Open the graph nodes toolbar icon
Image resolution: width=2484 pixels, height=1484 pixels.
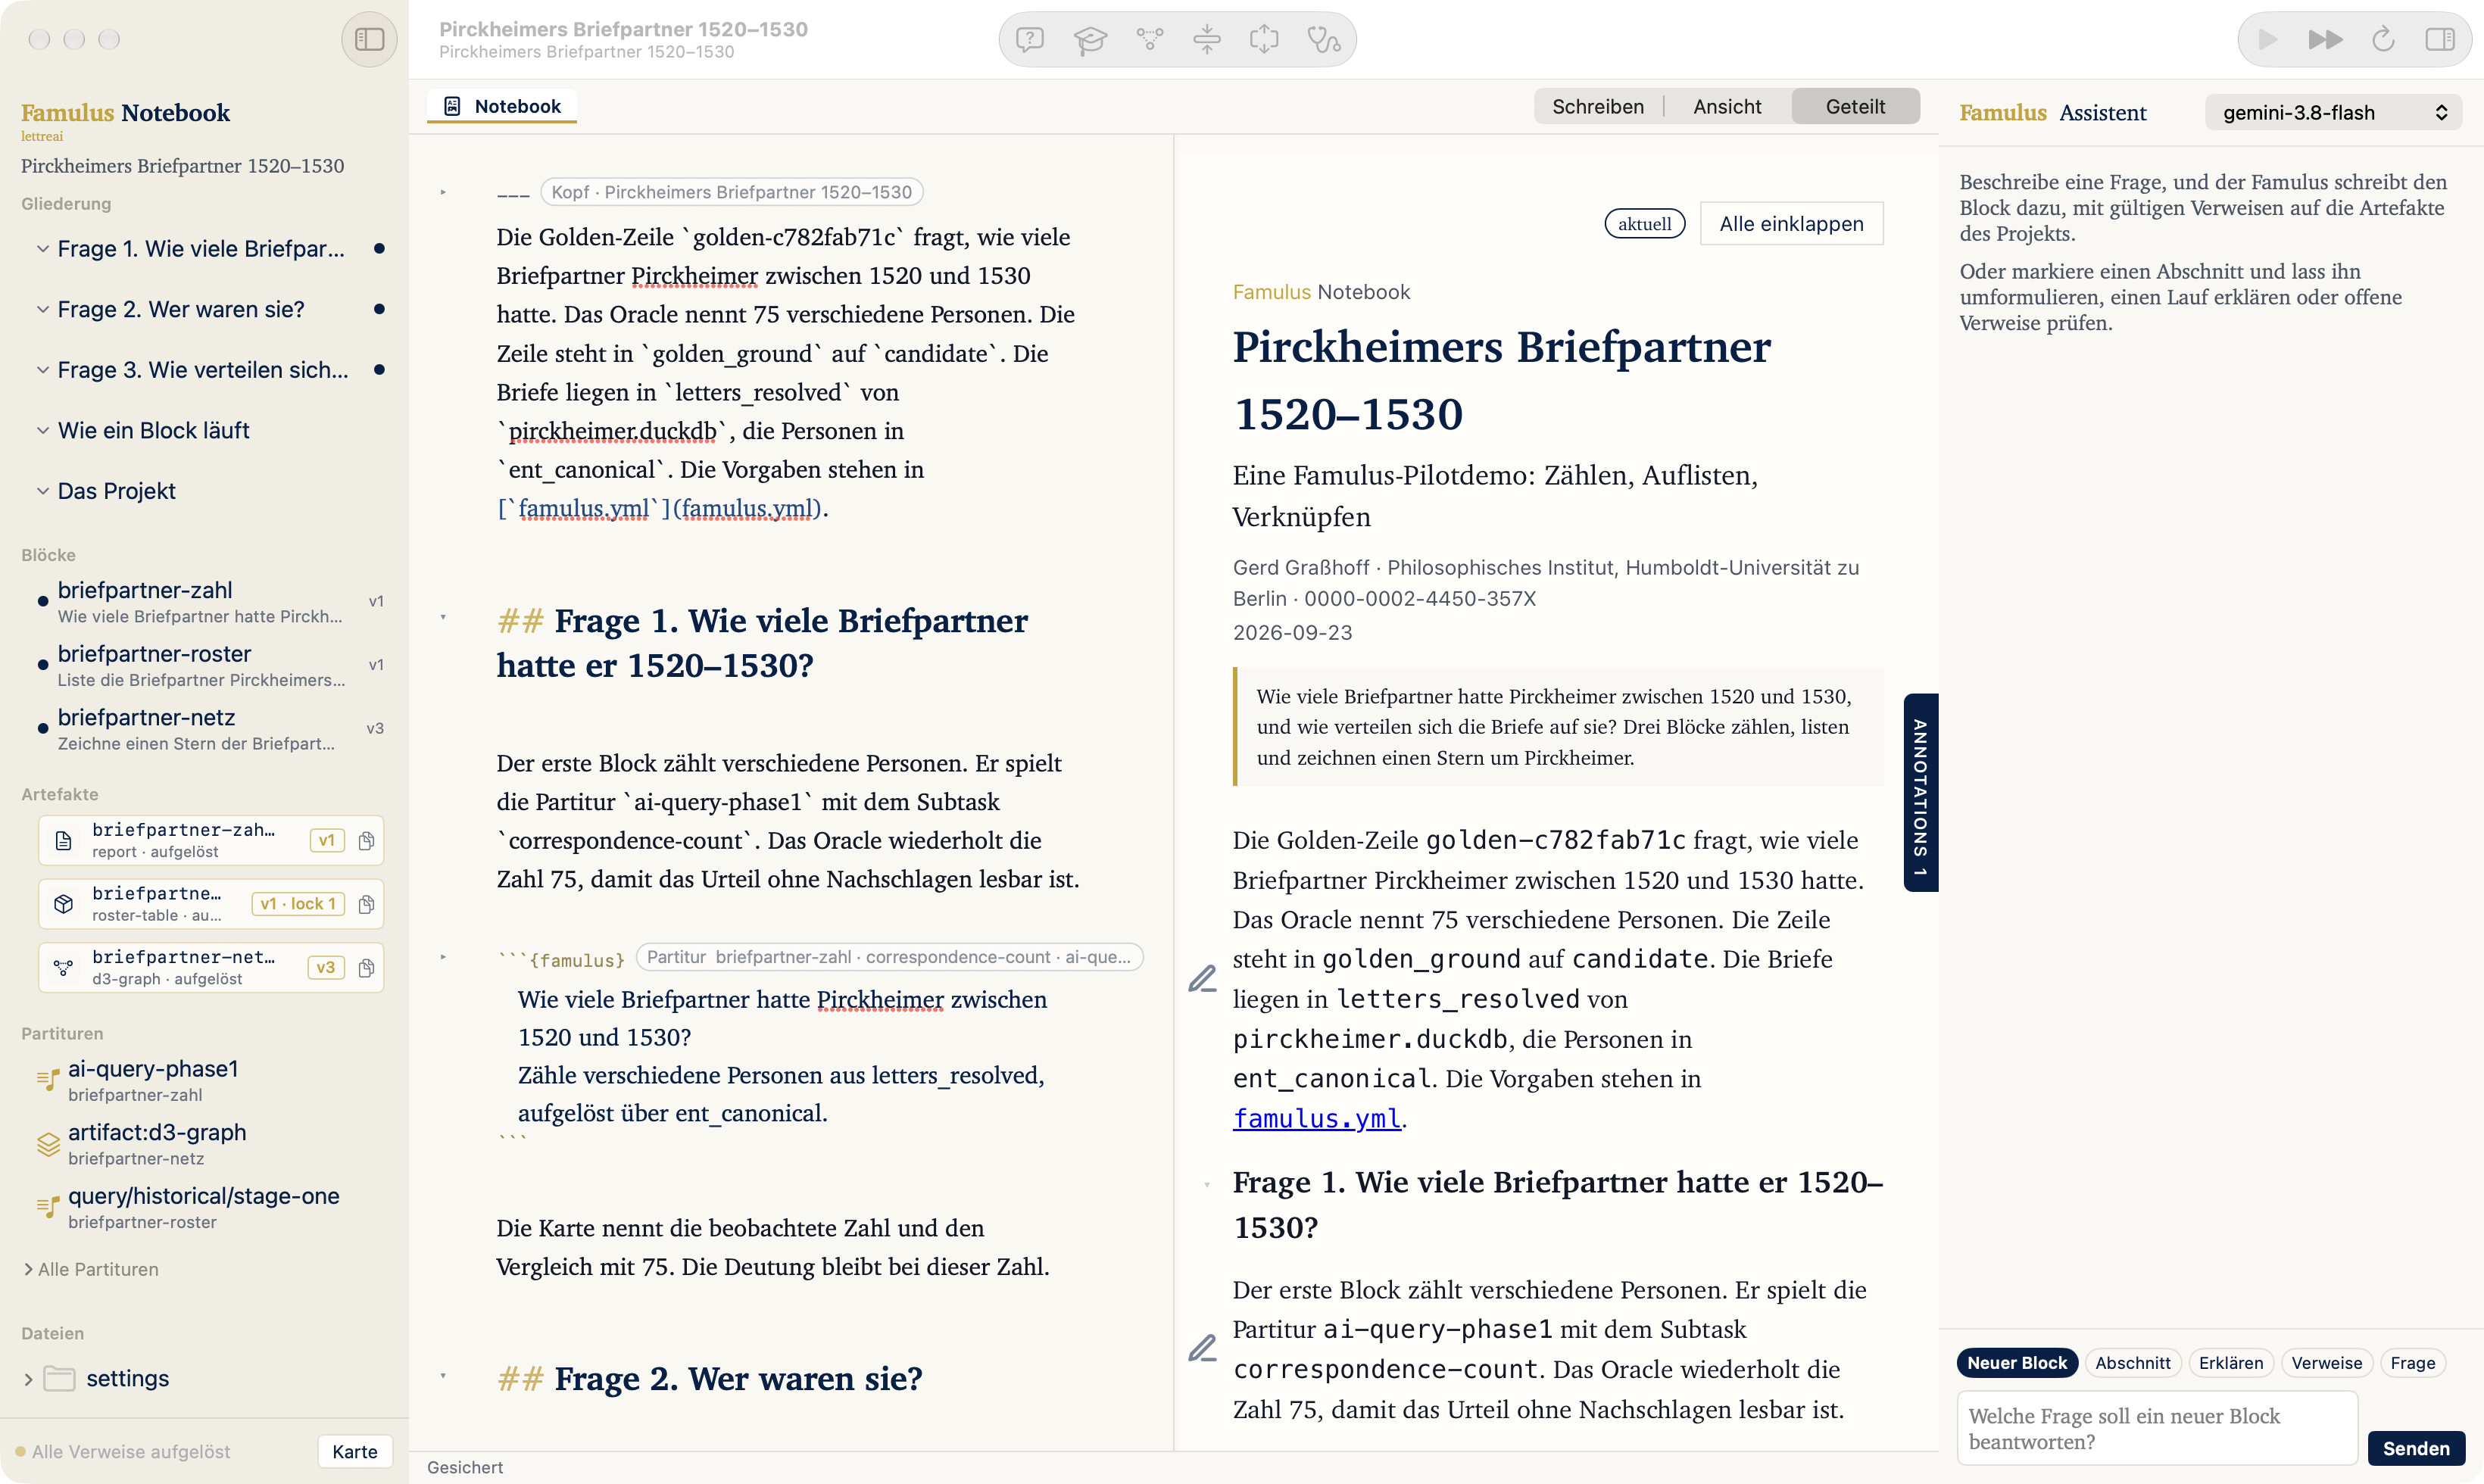(x=1149, y=39)
